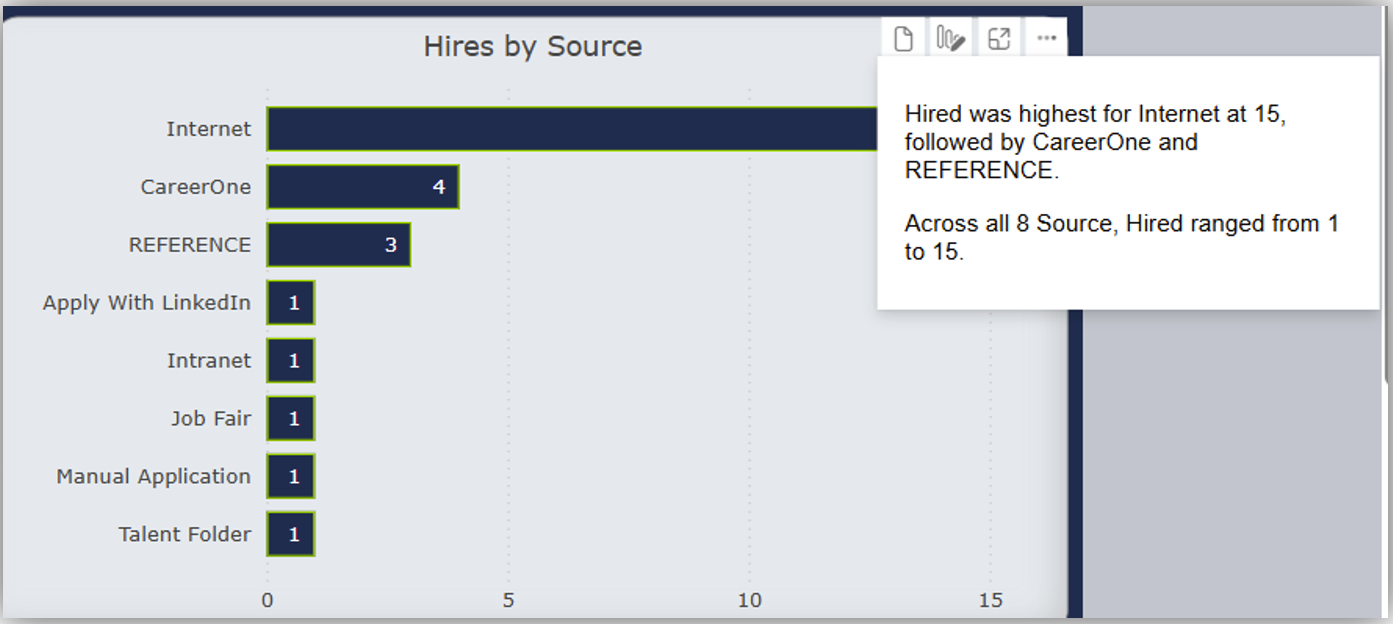Click the Personalize this visual icon
The width and height of the screenshot is (1393, 624).
[x=950, y=39]
